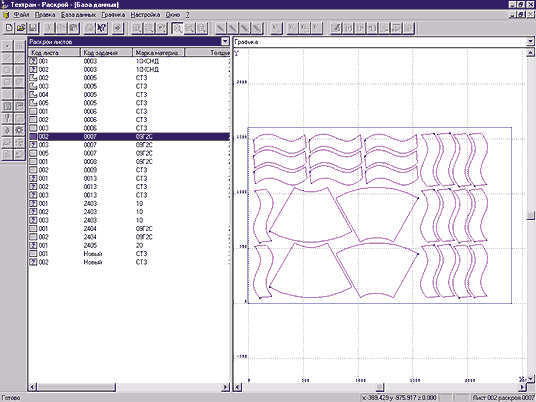Click the New document toolbar icon

[9, 28]
